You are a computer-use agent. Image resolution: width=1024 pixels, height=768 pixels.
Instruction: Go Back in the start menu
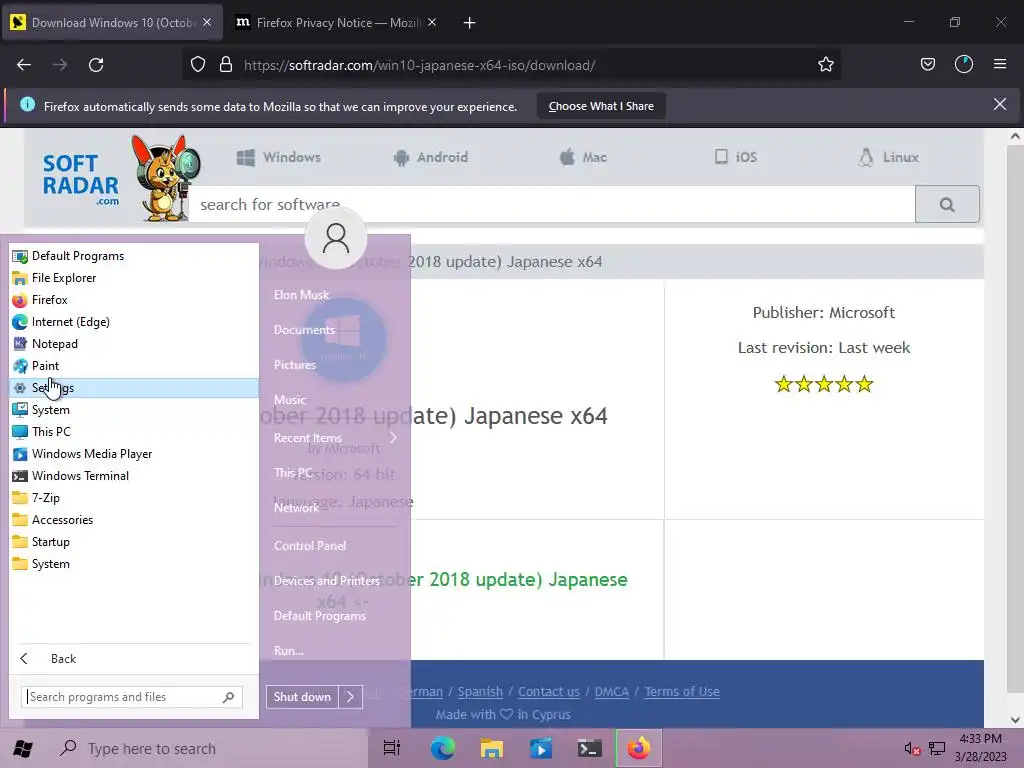point(134,658)
